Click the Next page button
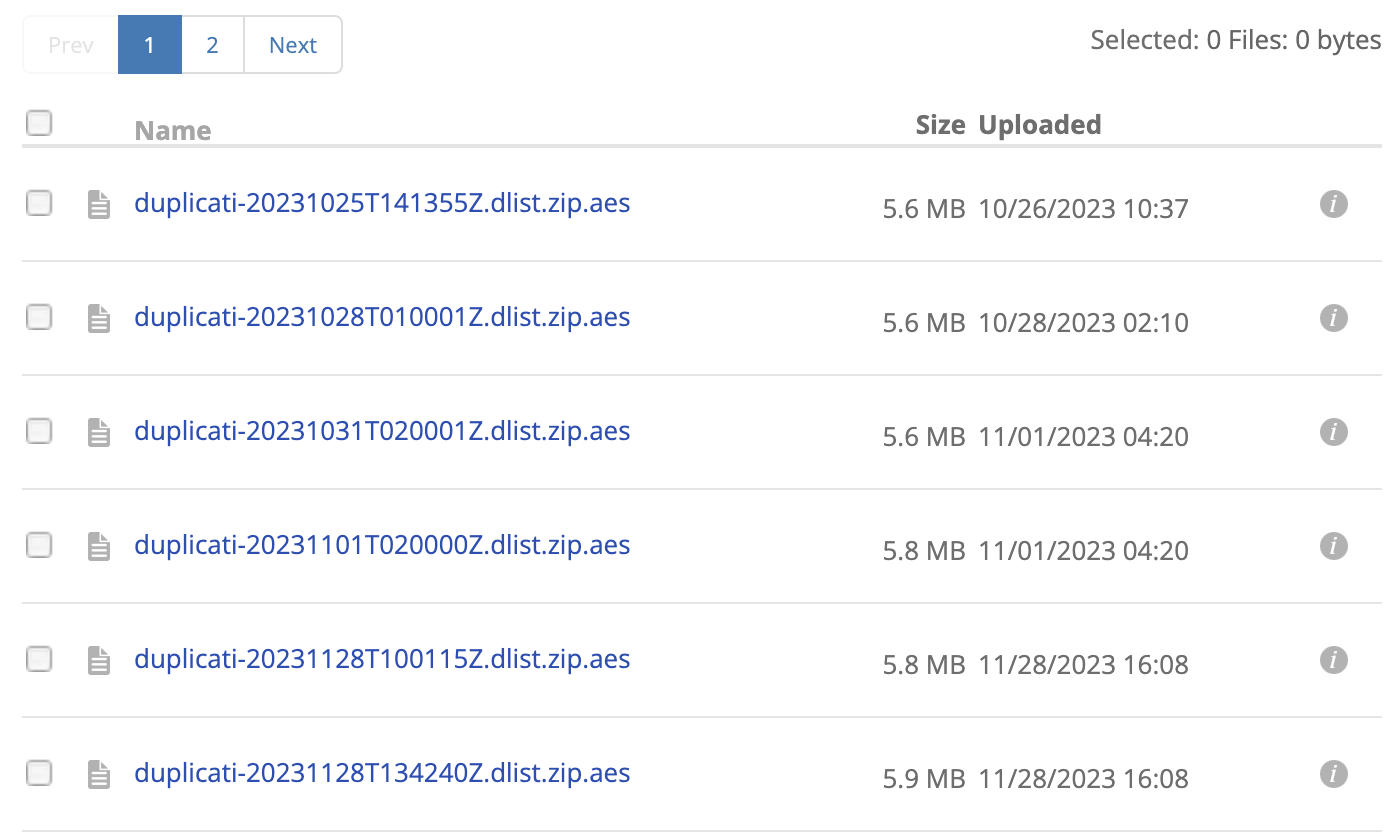The image size is (1392, 836). (x=292, y=45)
